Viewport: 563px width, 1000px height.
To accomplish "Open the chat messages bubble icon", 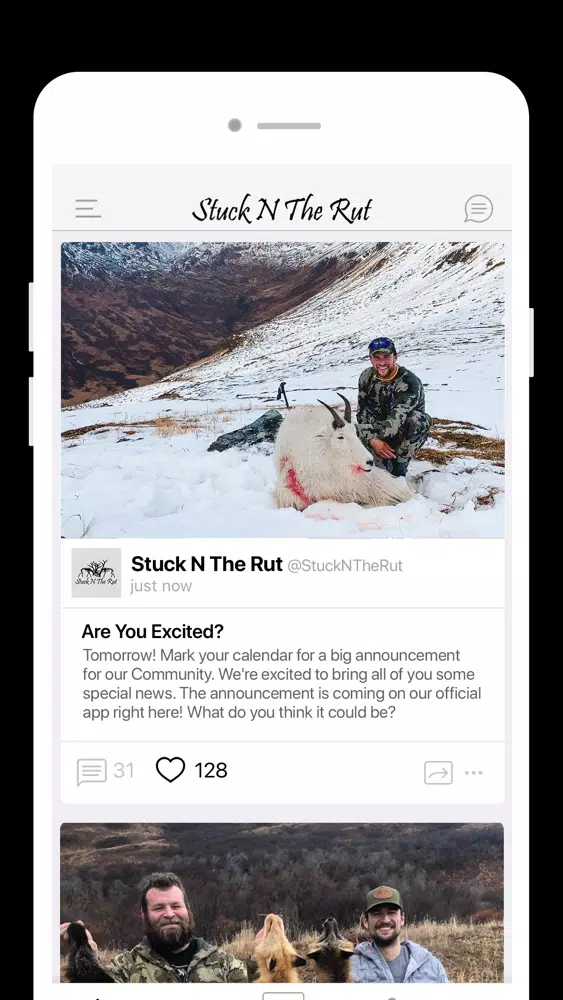I will tap(478, 209).
